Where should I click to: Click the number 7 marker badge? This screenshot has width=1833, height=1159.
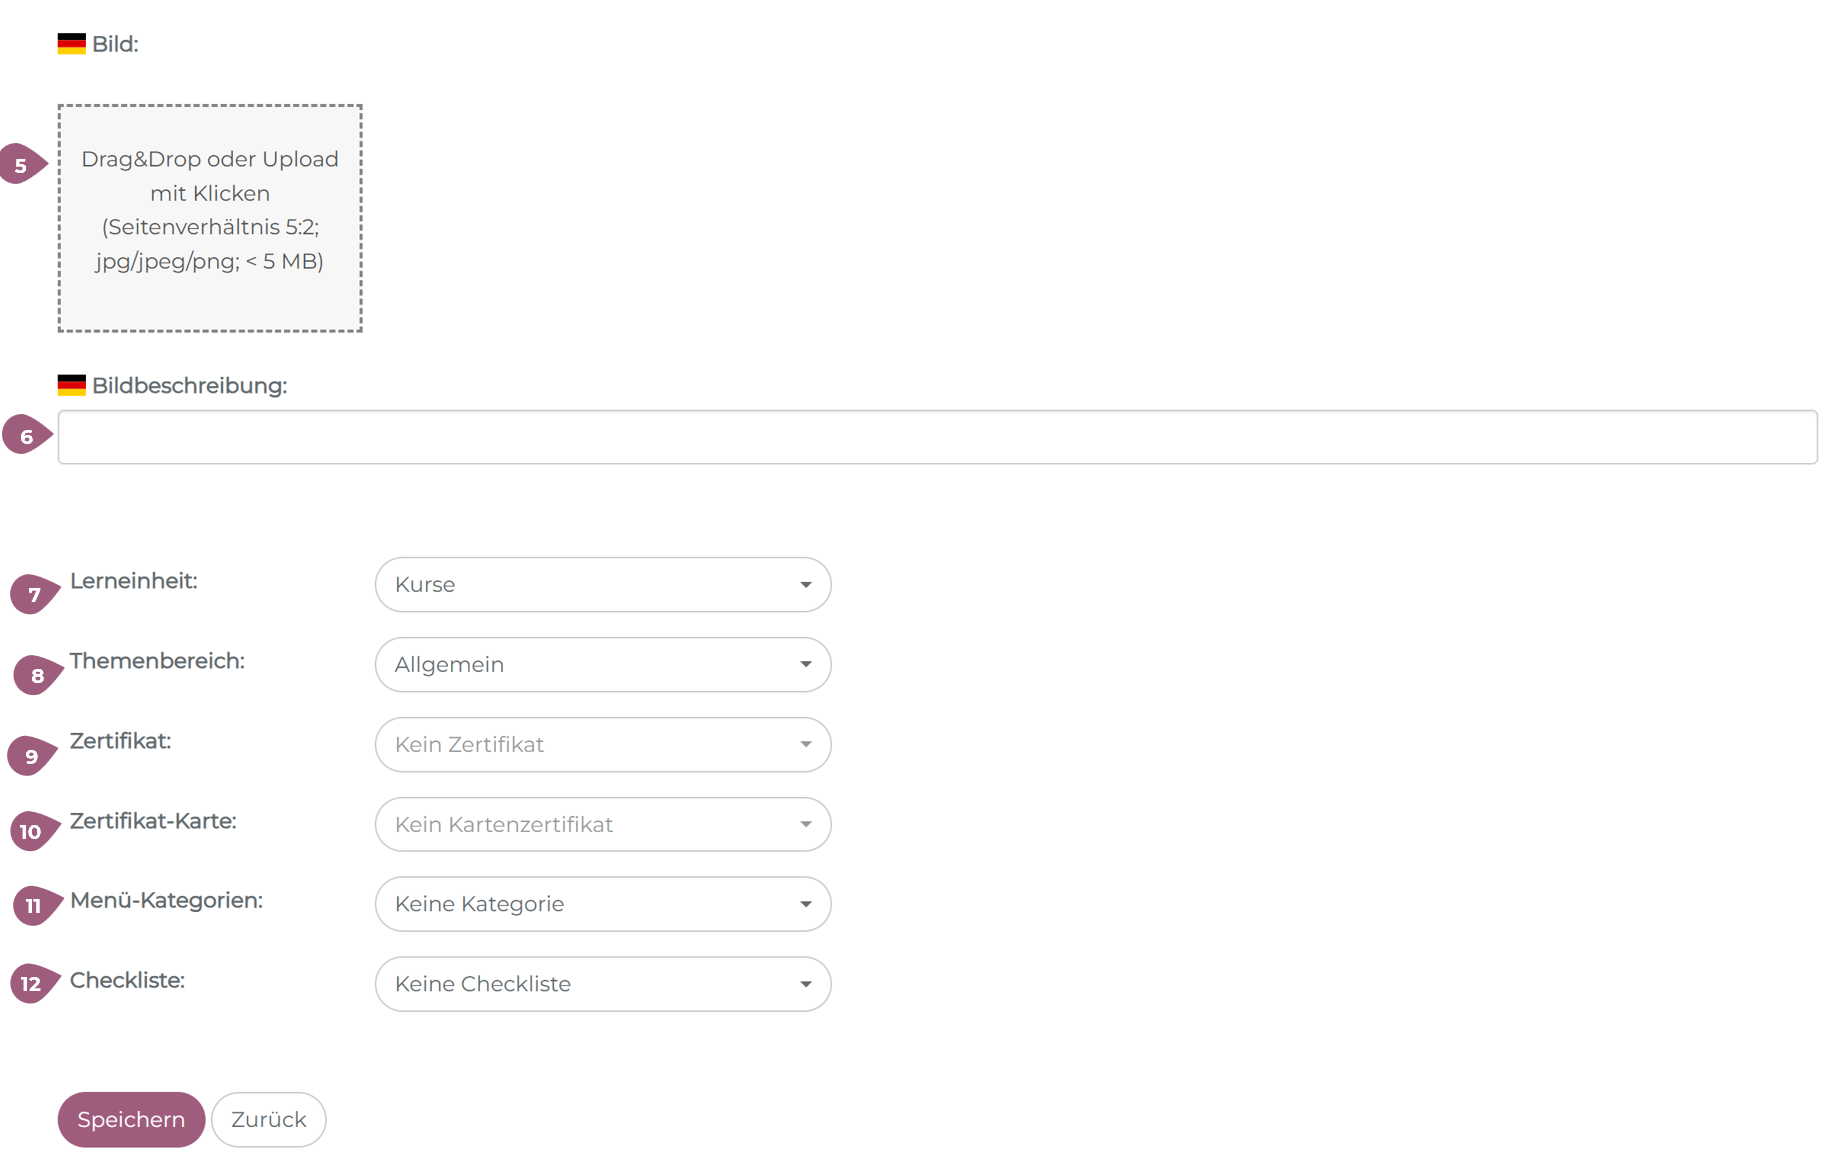coord(34,595)
